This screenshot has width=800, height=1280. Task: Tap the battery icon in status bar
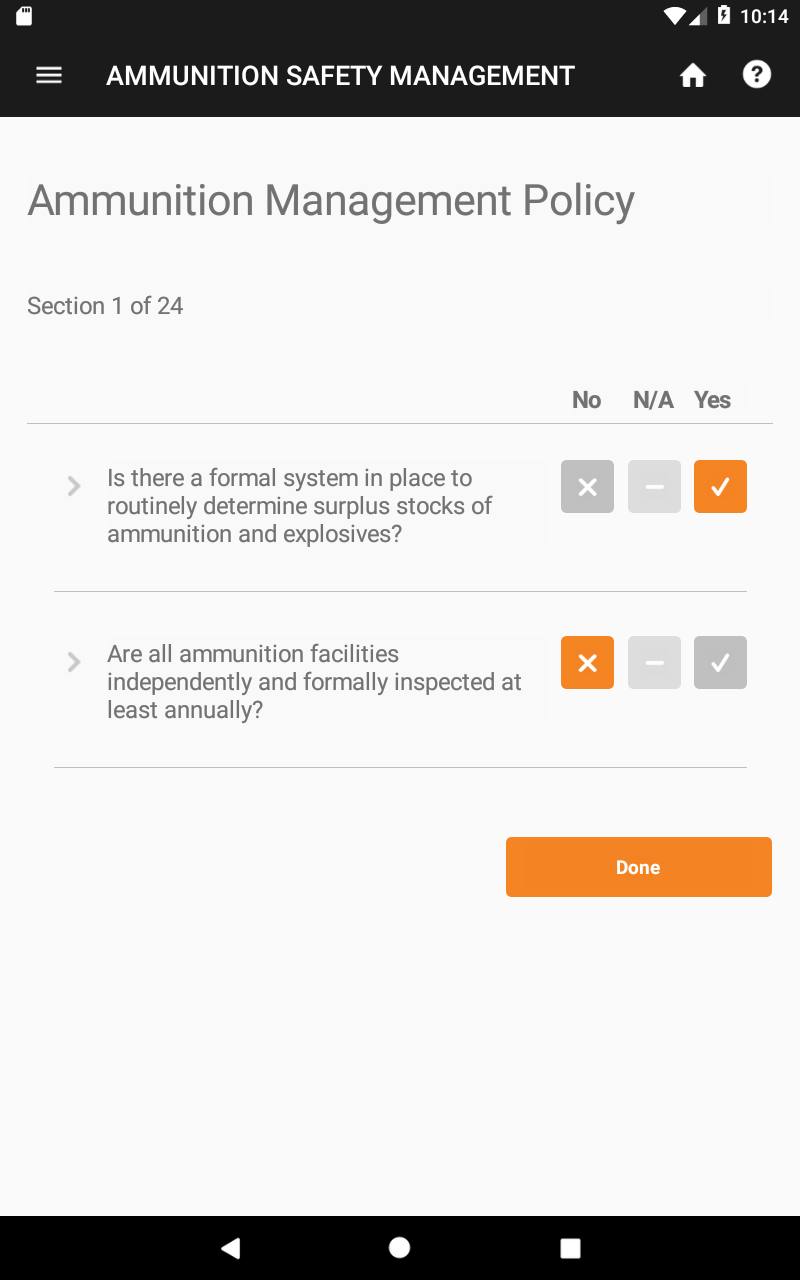tap(723, 16)
